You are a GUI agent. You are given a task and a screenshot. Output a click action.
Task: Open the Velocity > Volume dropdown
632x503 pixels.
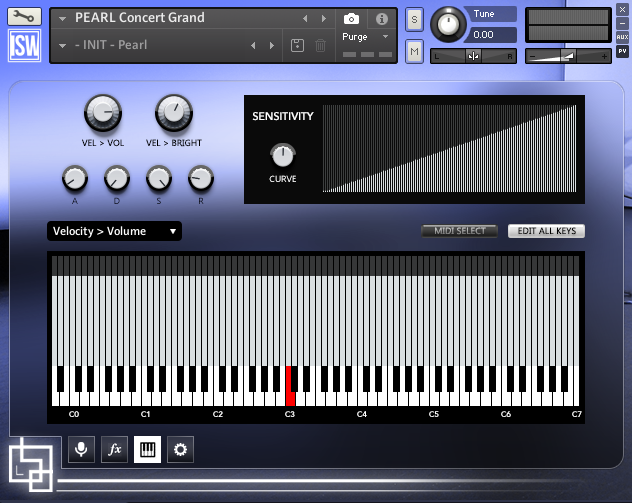(x=114, y=231)
